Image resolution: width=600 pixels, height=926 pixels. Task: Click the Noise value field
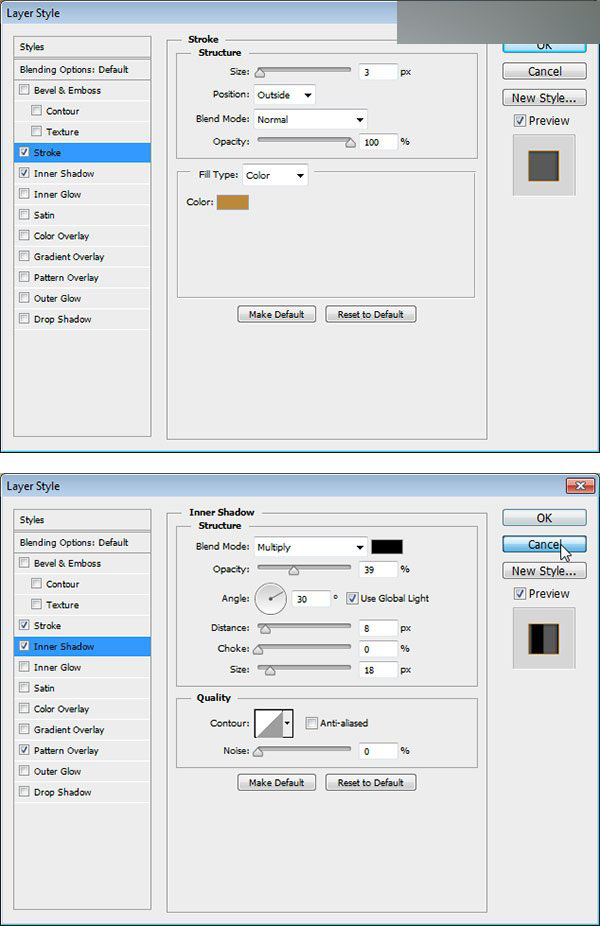pyautogui.click(x=378, y=751)
